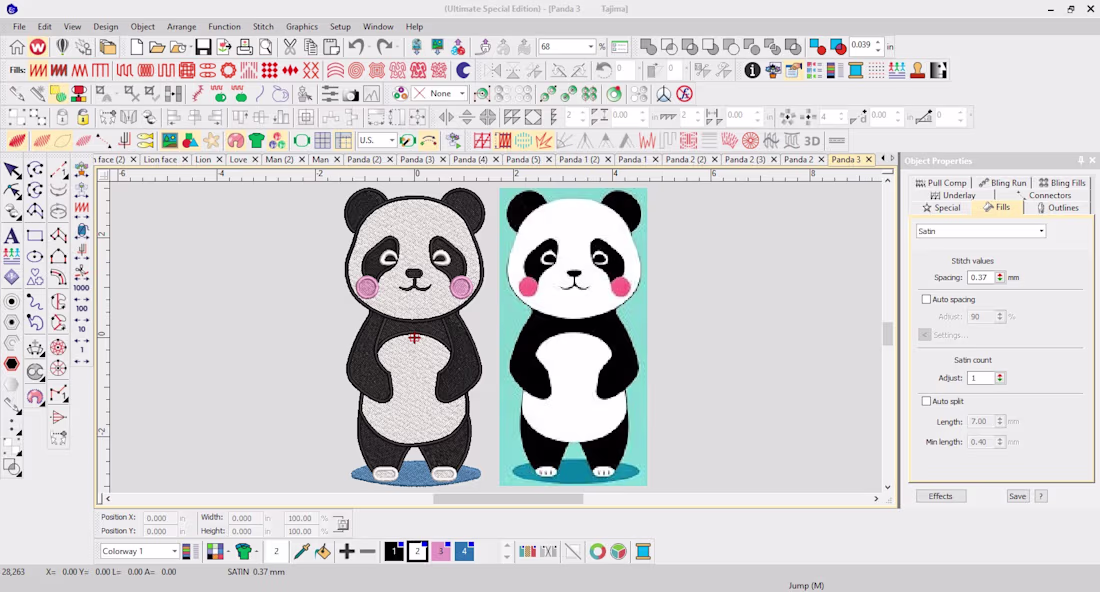Choose the Select Object arrow tool

click(x=12, y=170)
